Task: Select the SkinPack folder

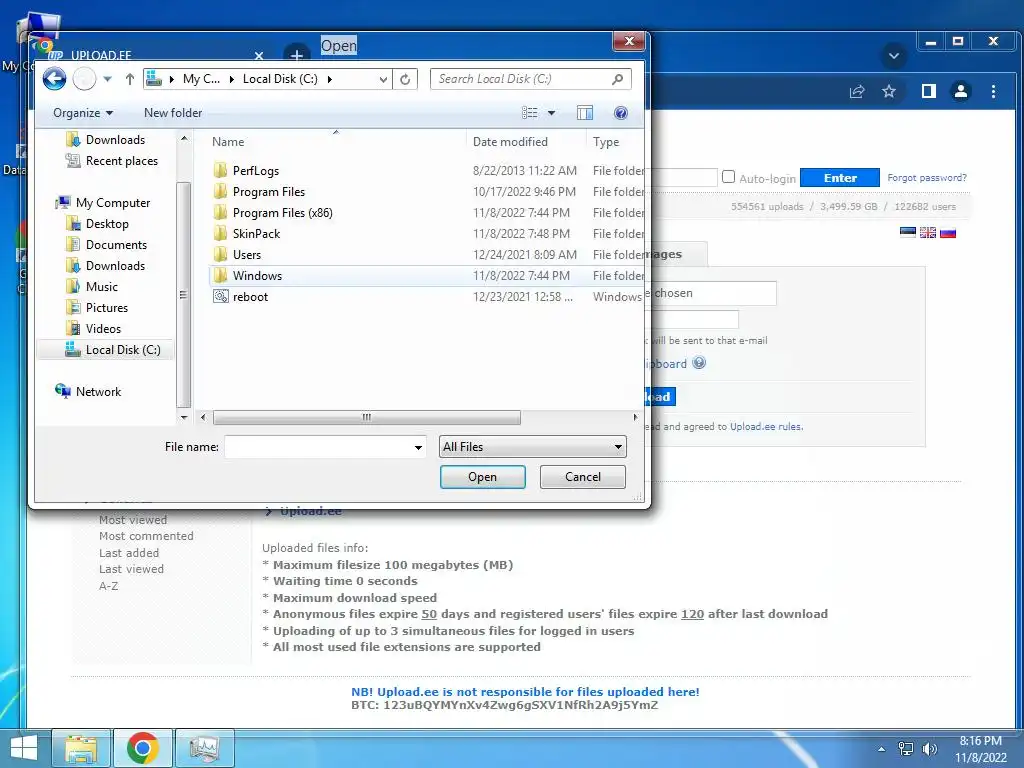Action: tap(256, 234)
